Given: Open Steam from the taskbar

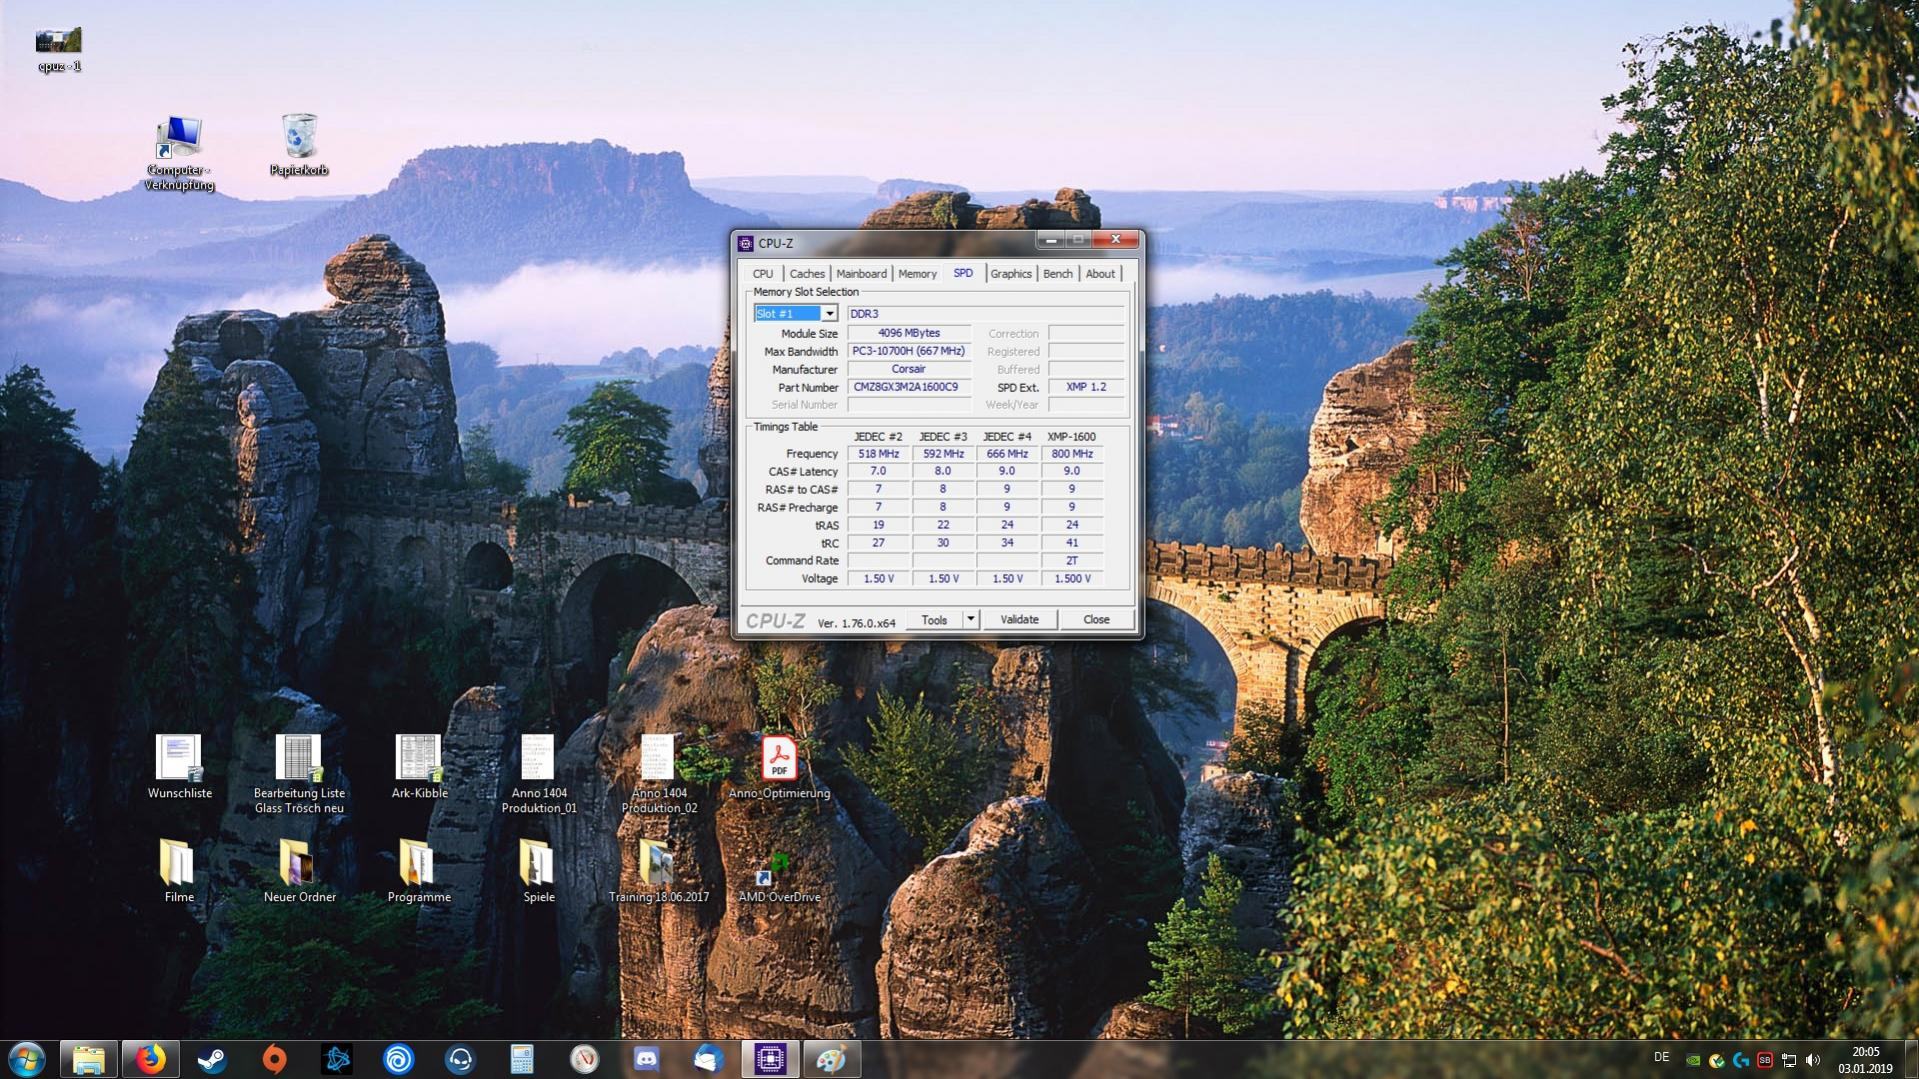Looking at the screenshot, I should pos(211,1059).
